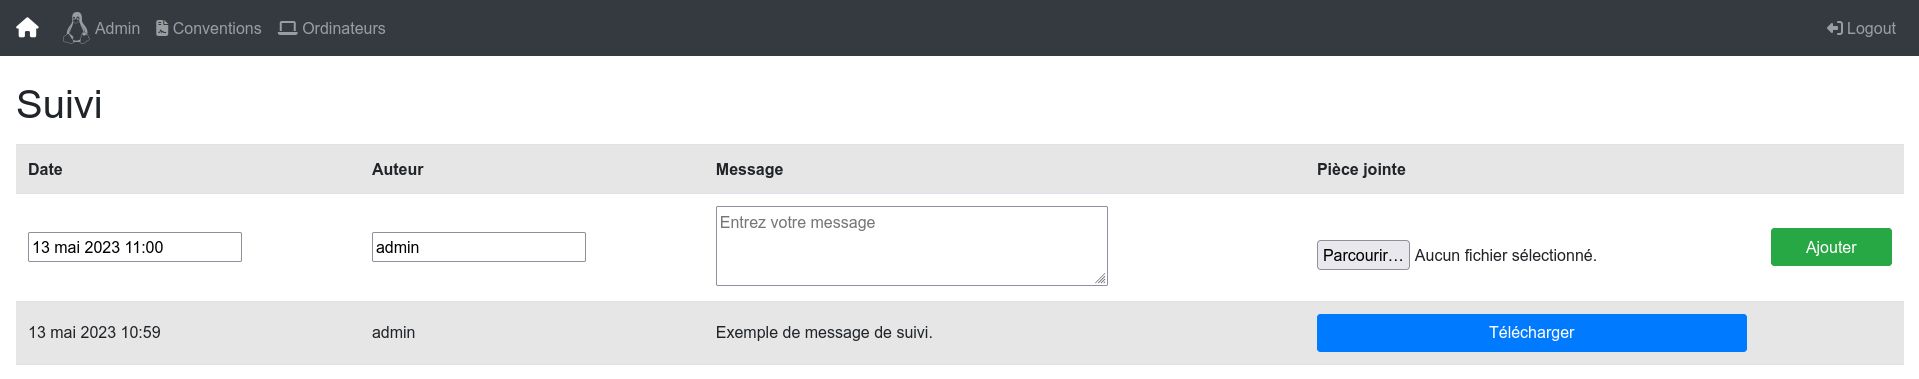Image resolution: width=1919 pixels, height=379 pixels.
Task: Open the Conventions menu item
Action: tap(209, 28)
